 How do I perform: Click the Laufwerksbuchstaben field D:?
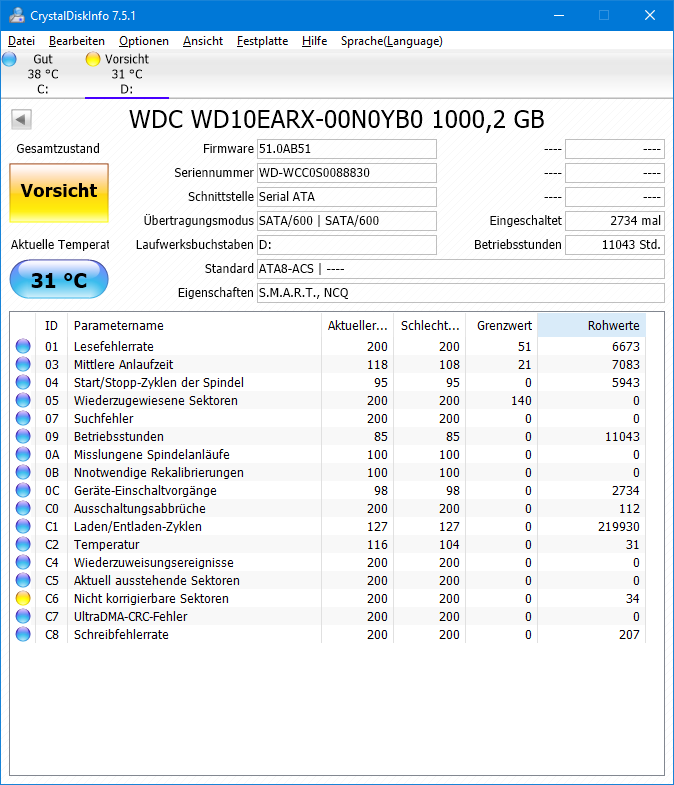(x=347, y=245)
